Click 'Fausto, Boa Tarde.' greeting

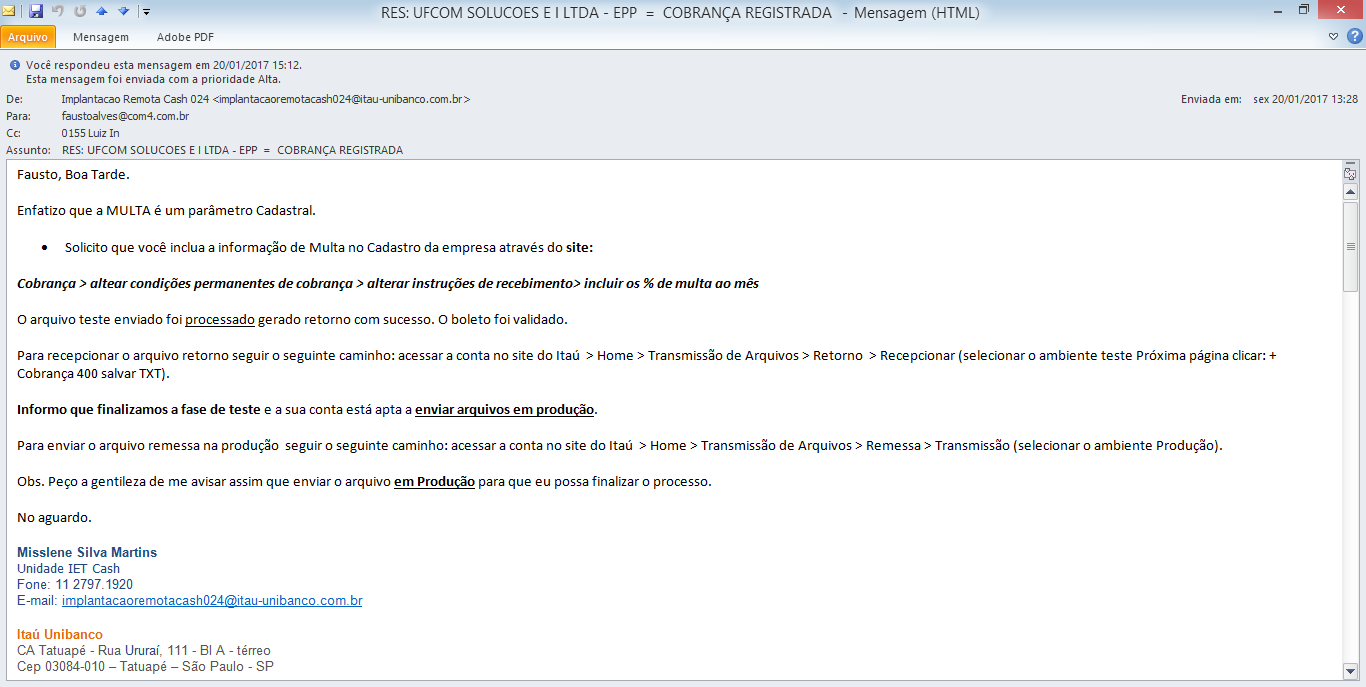coord(74,175)
